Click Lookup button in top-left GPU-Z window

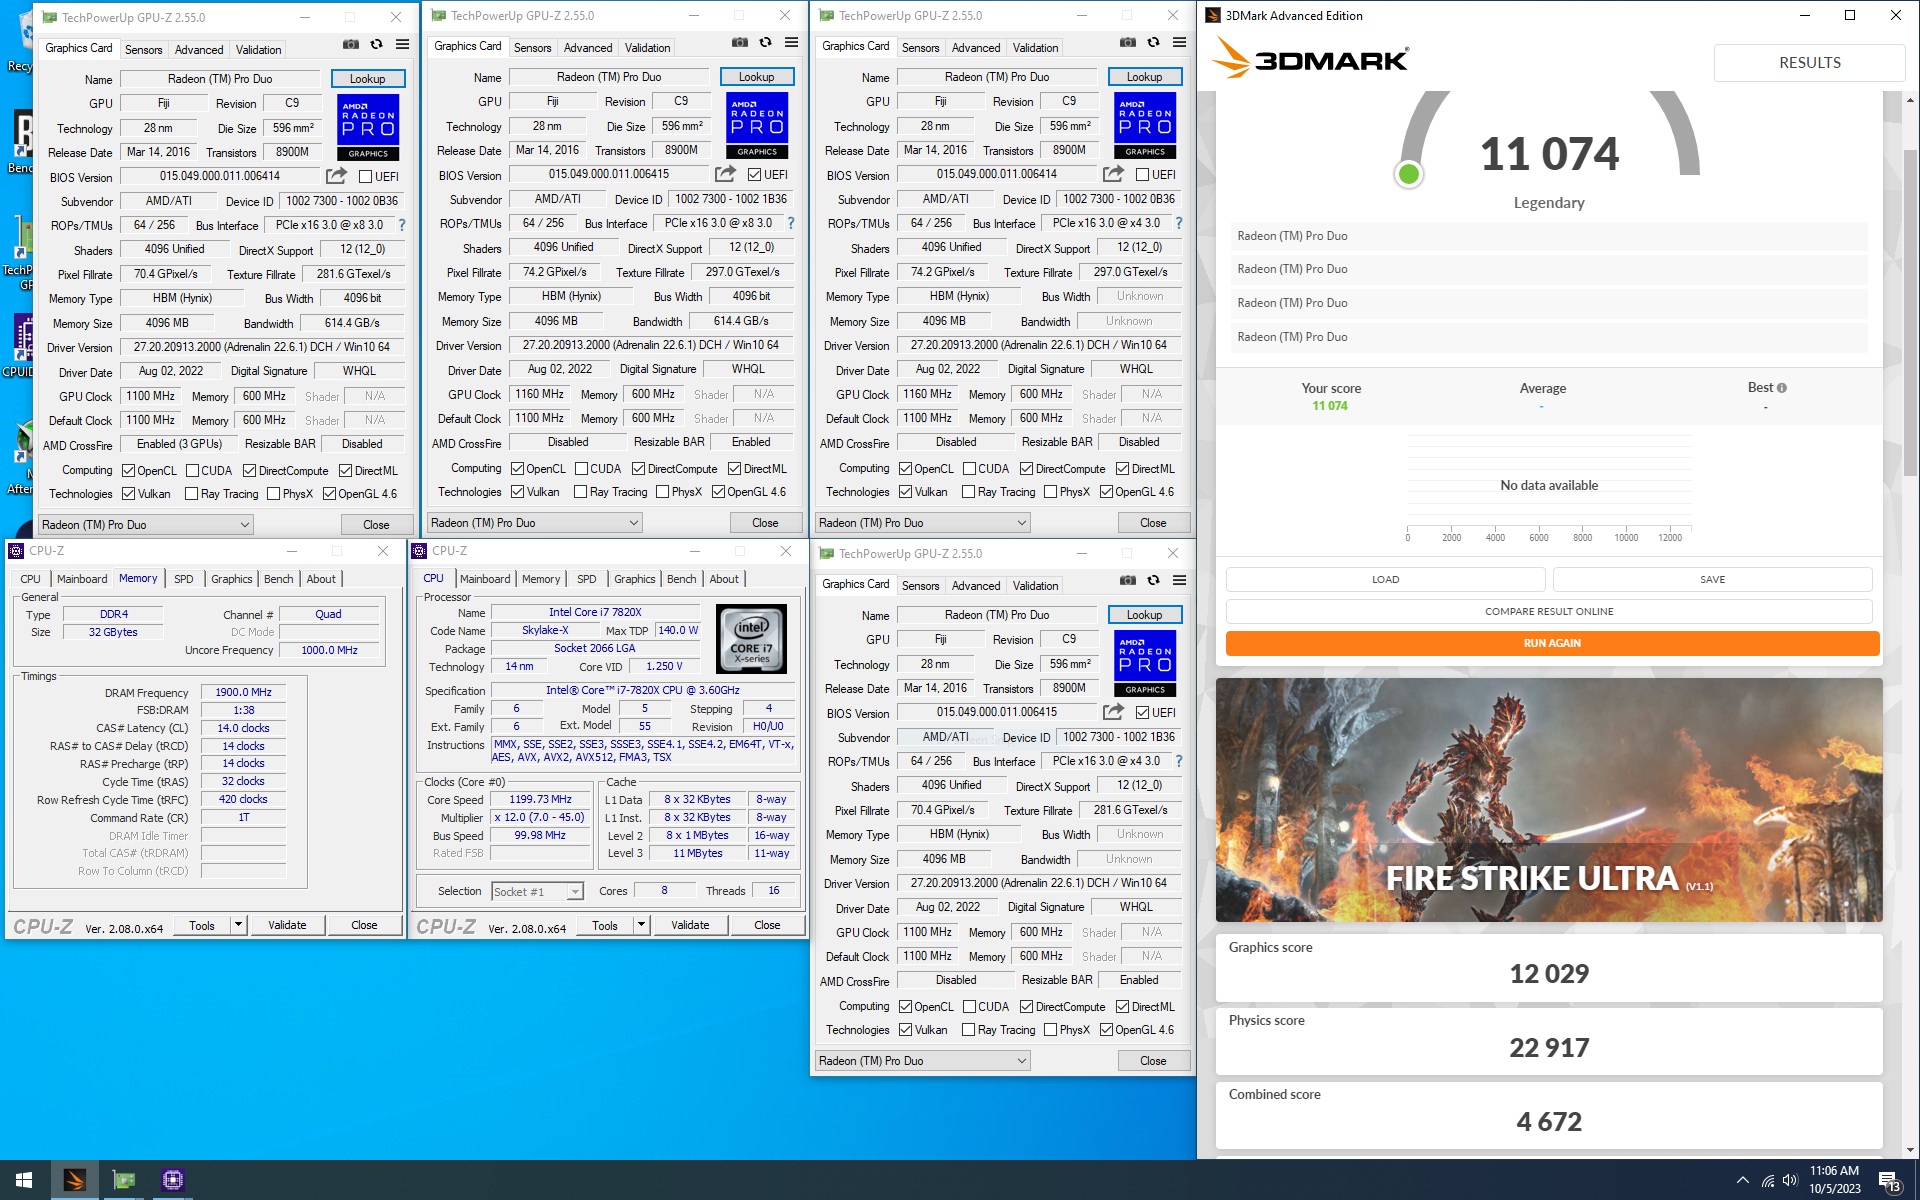click(367, 79)
